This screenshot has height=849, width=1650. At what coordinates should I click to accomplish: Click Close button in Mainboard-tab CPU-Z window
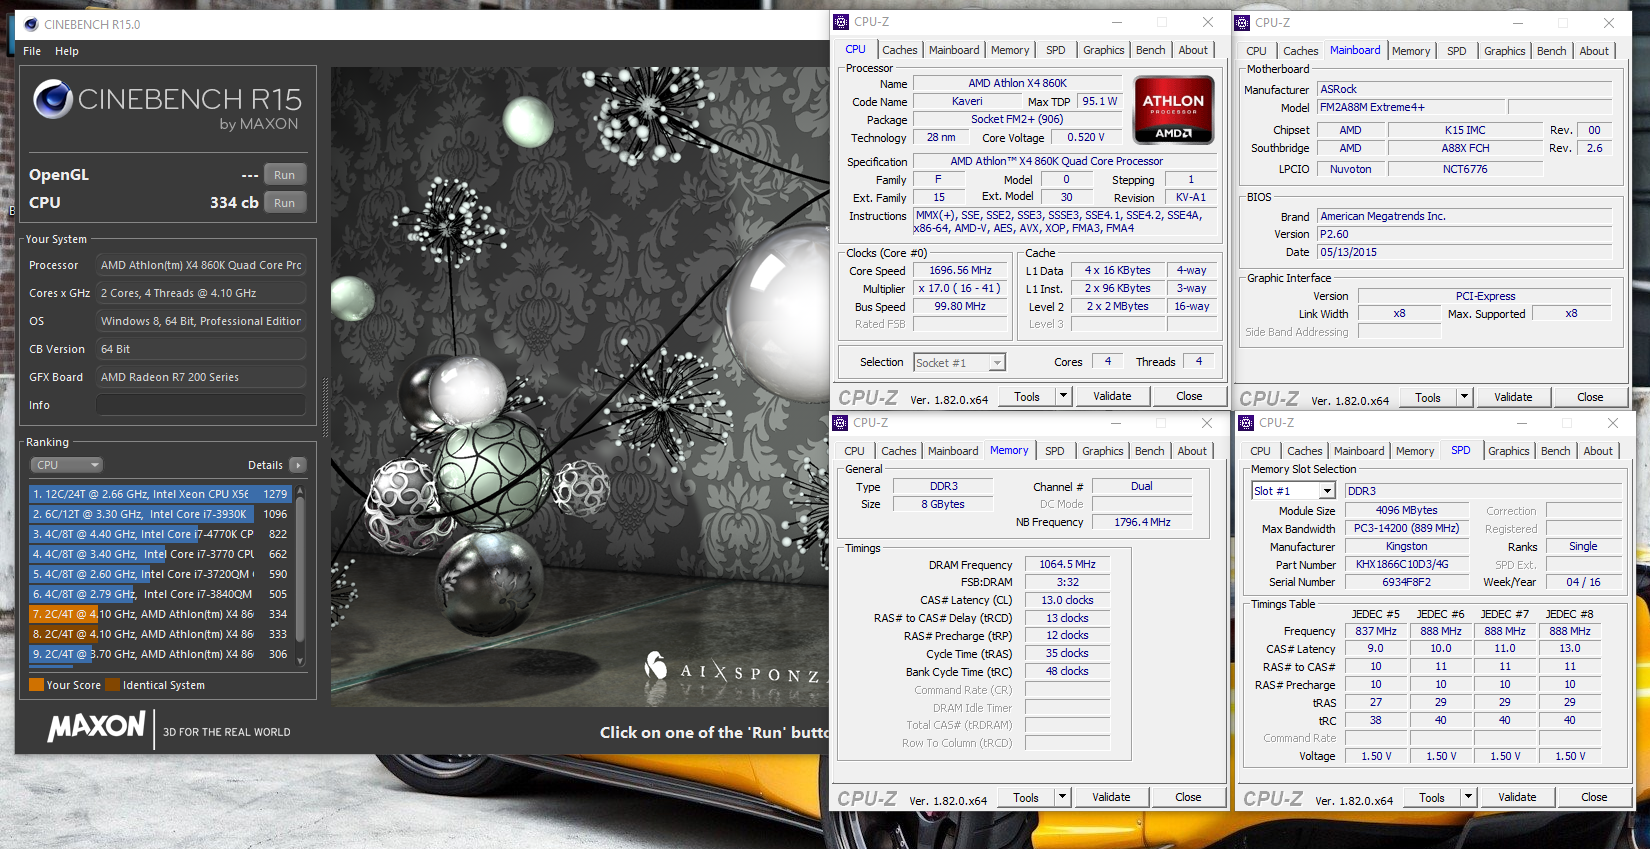tap(1590, 397)
